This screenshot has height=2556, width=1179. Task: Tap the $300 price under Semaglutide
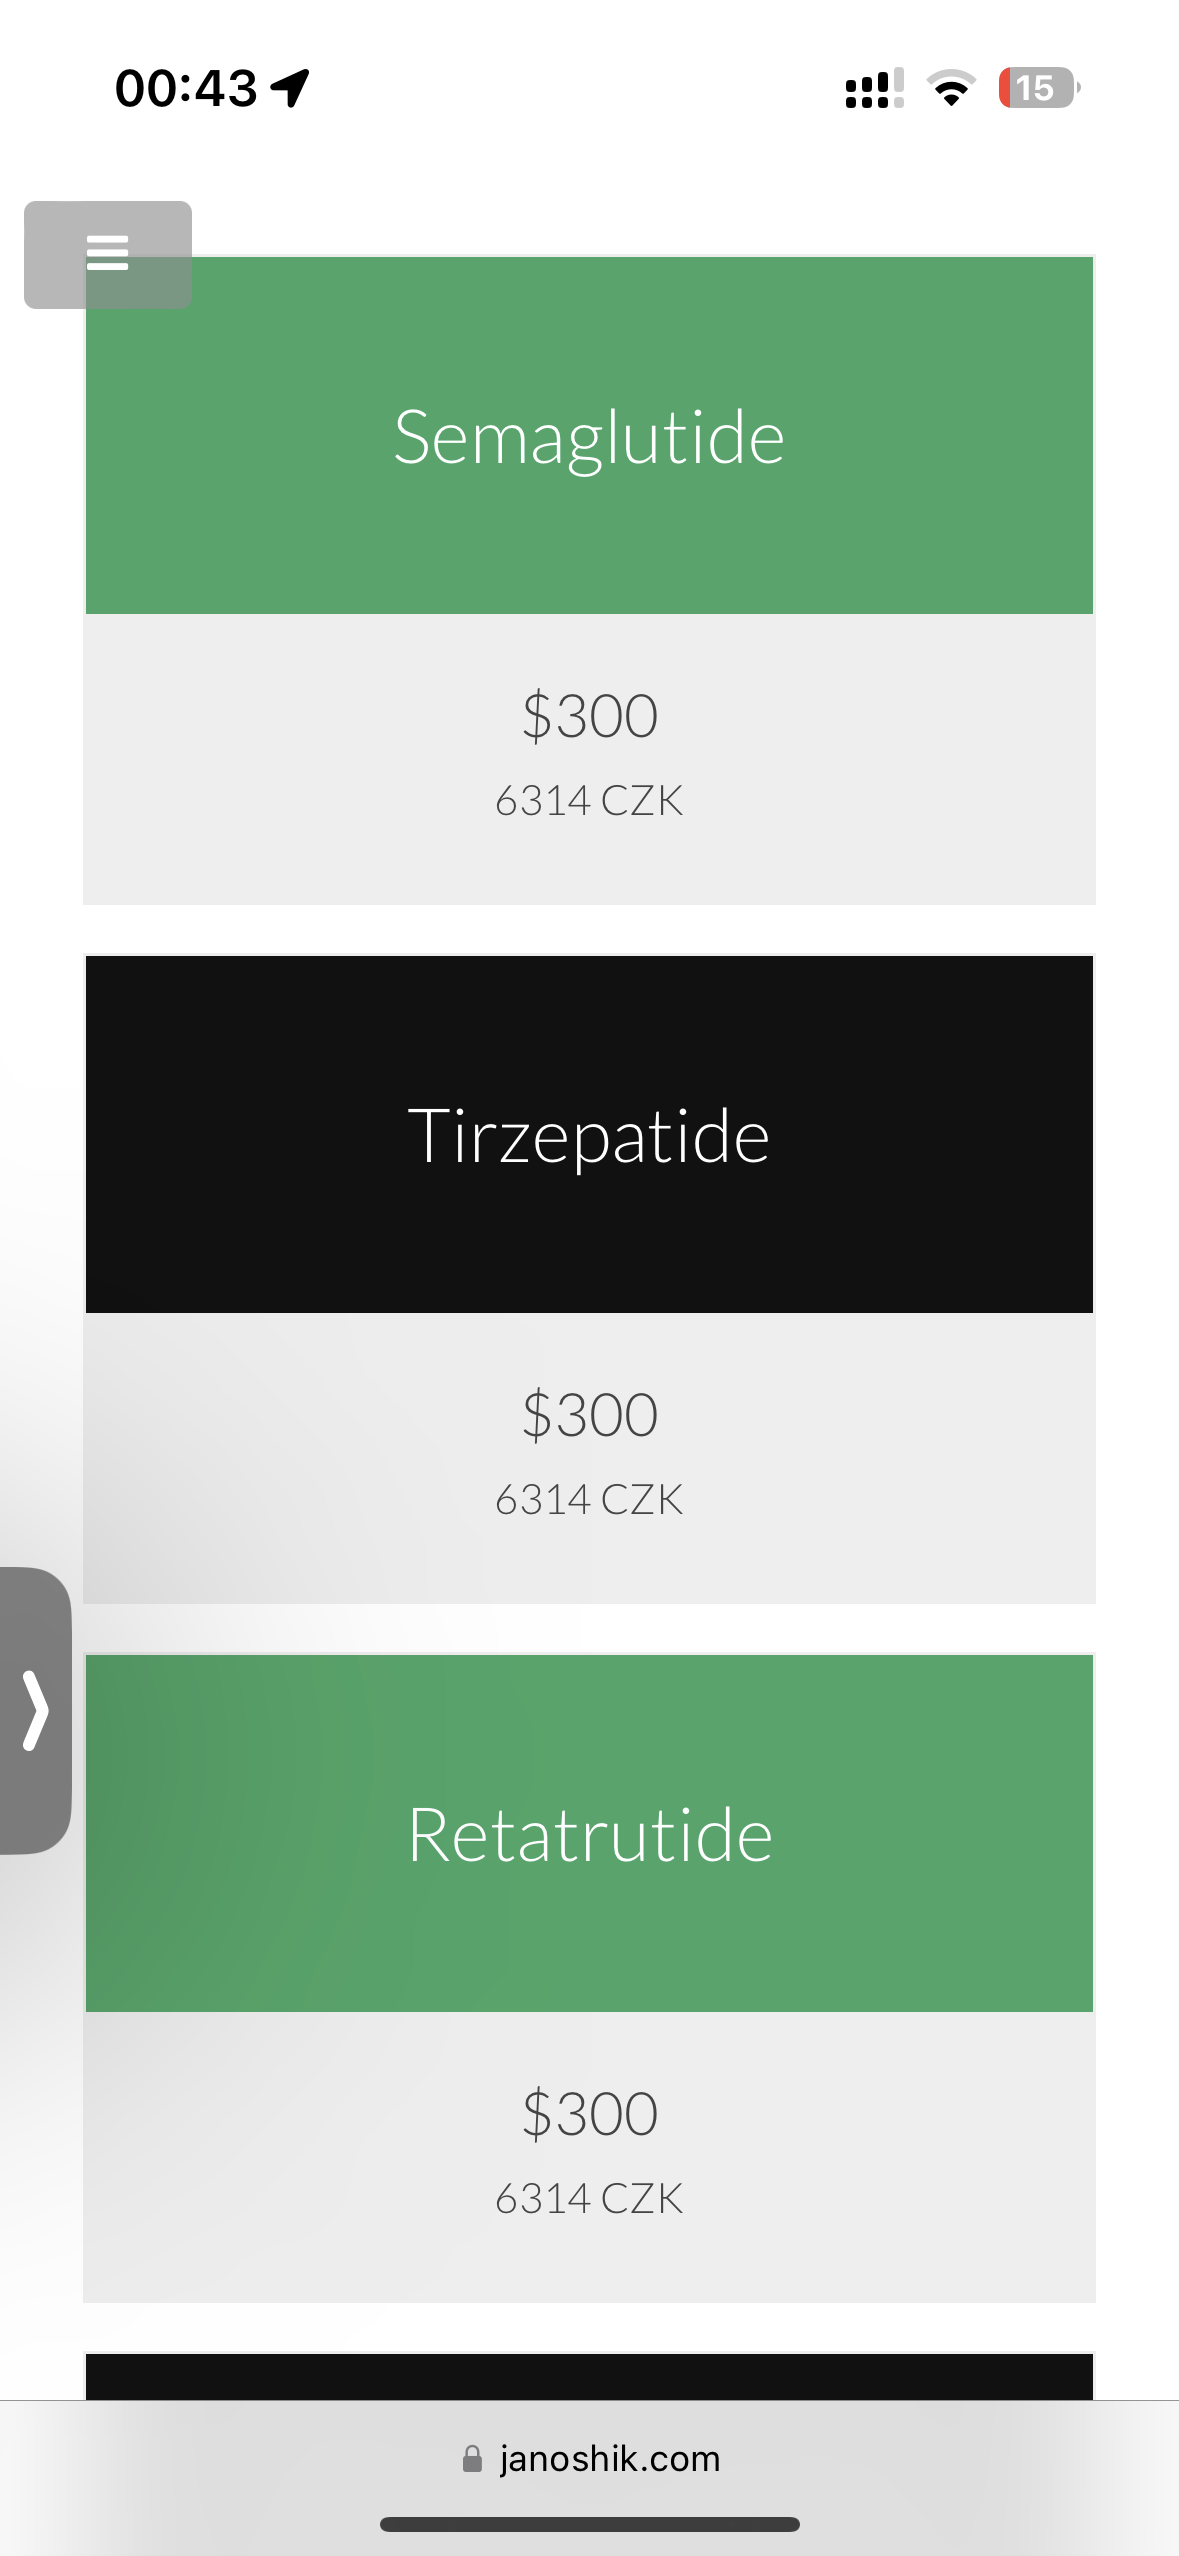click(x=589, y=716)
